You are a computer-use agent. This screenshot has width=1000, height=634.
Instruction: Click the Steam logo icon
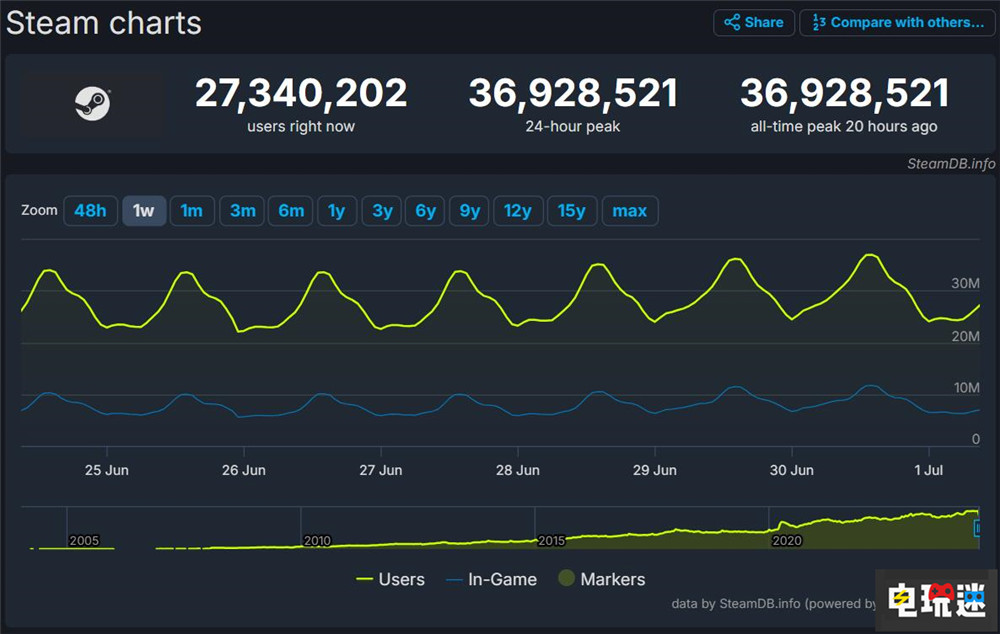tap(93, 104)
